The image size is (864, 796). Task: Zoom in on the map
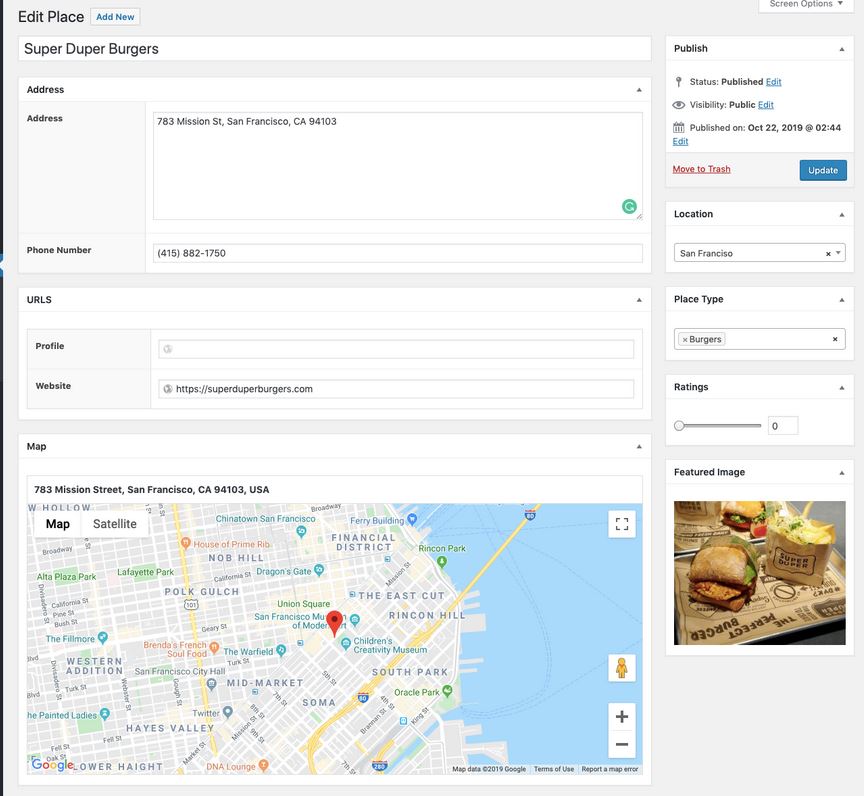(x=622, y=716)
